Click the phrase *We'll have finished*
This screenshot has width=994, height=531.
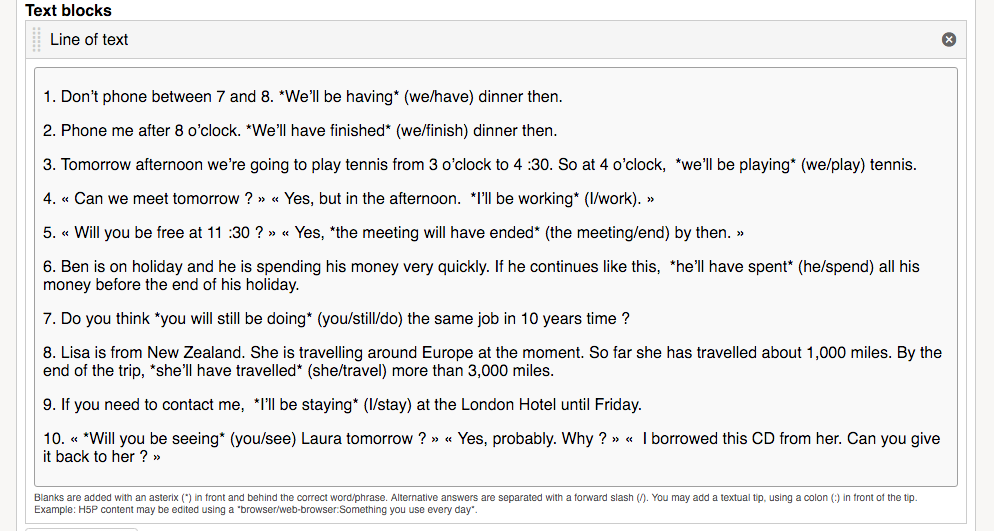(x=318, y=131)
